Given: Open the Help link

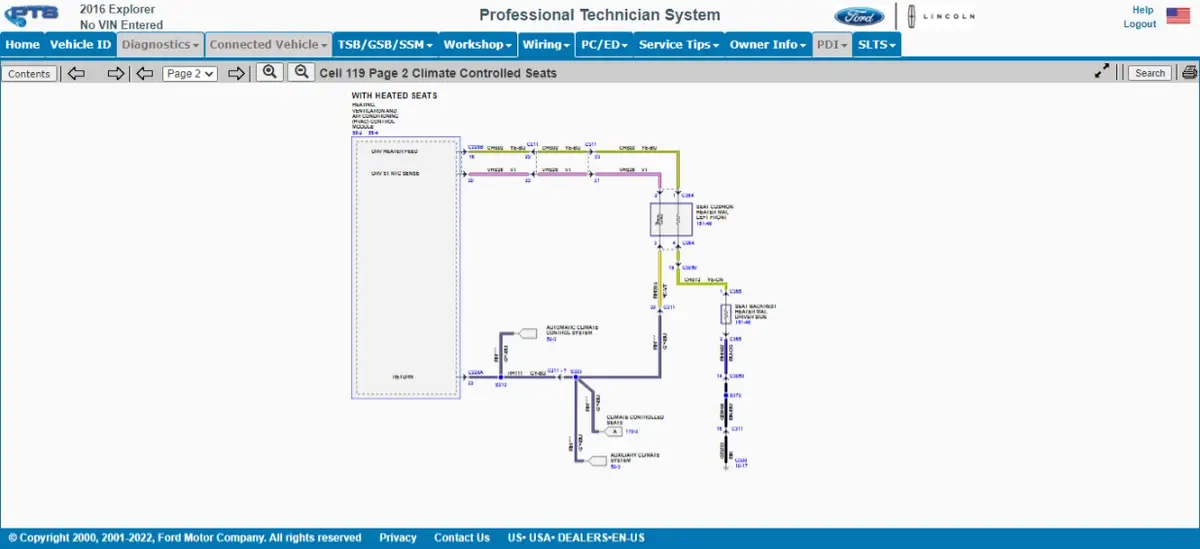Looking at the screenshot, I should (x=1143, y=10).
